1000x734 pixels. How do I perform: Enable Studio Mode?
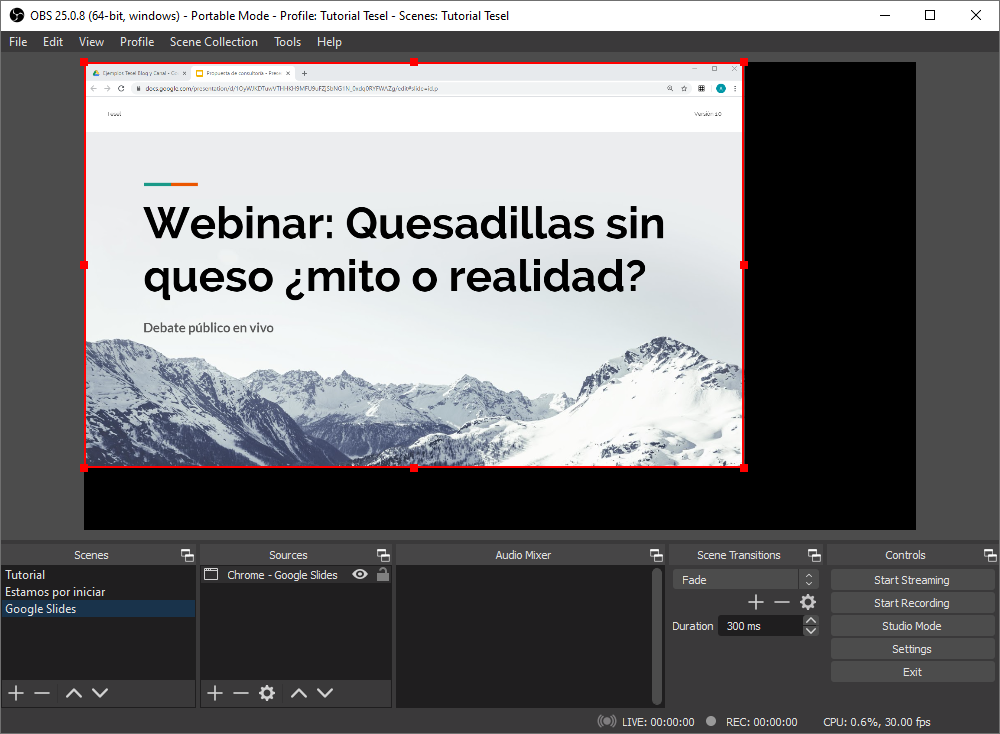911,625
